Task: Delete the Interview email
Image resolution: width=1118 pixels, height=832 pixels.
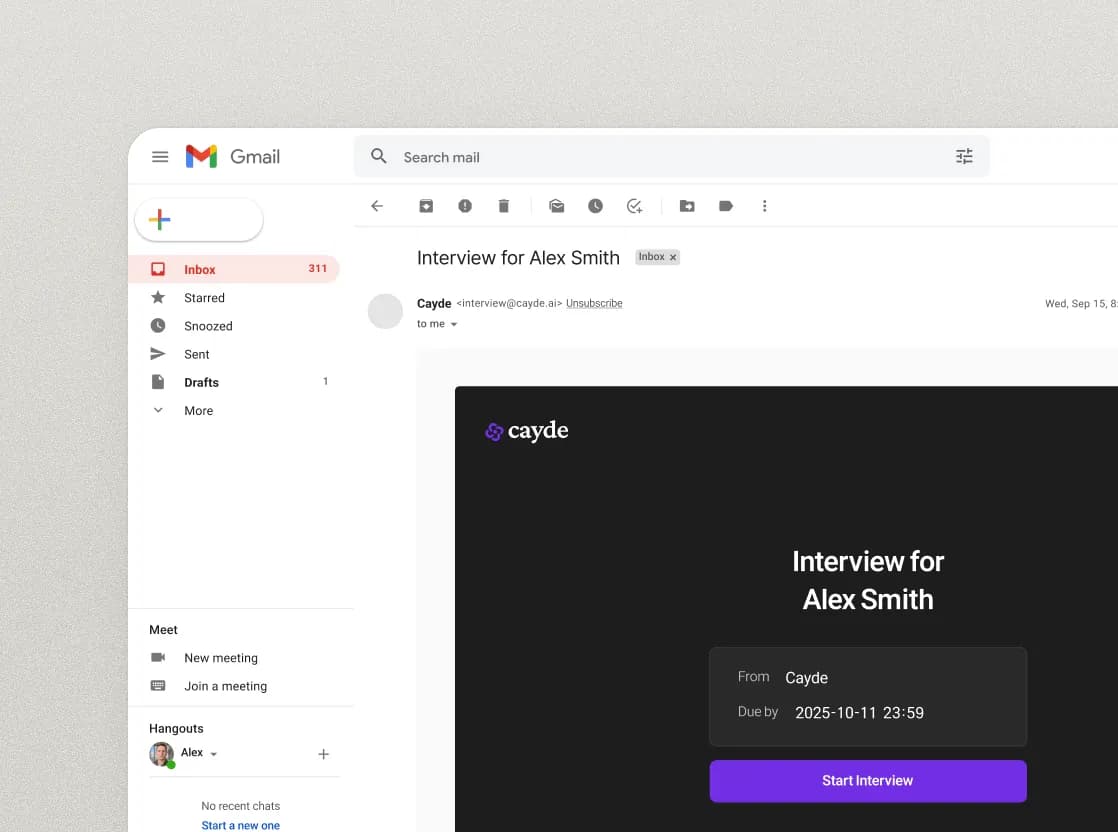Action: pos(504,206)
